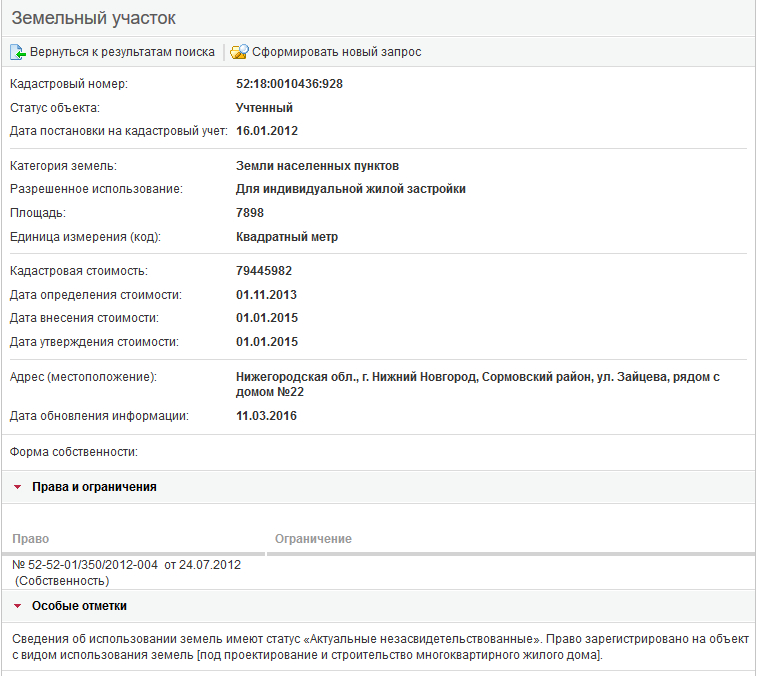The width and height of the screenshot is (760, 676).
Task: Click the 'Учтенный' status value
Action: [x=264, y=107]
